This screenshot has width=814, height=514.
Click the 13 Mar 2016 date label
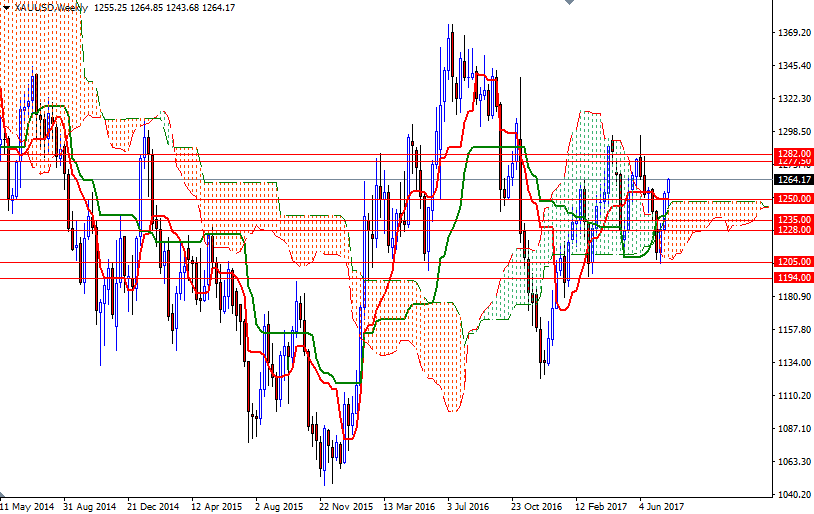point(409,506)
